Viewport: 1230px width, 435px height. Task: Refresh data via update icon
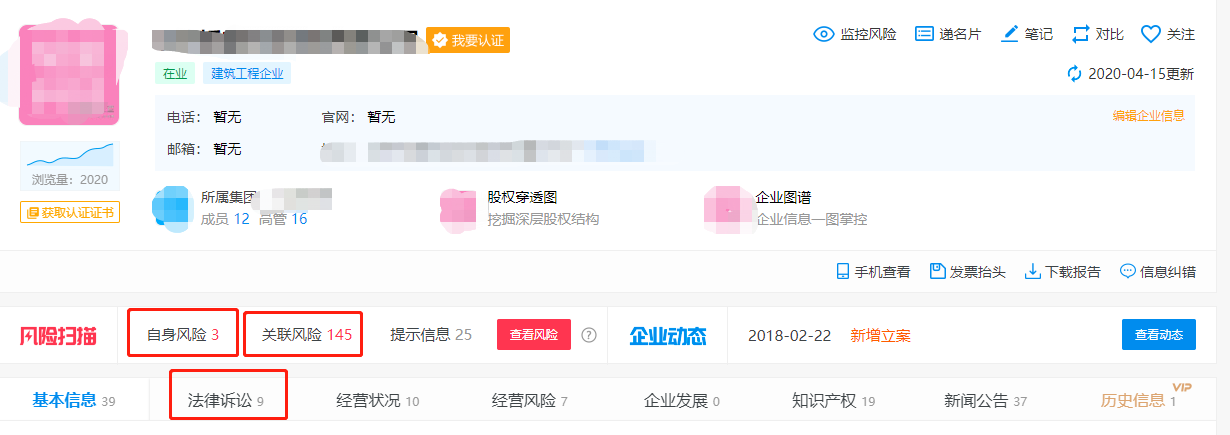click(x=1075, y=73)
